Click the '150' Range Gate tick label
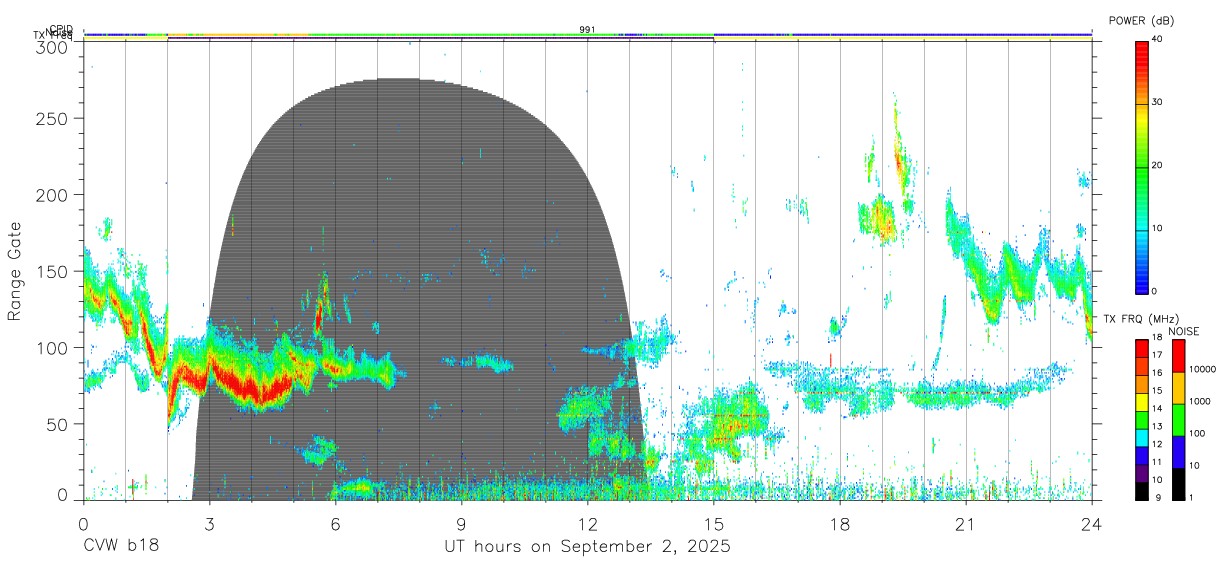Viewport: 1228px width, 567px height. (x=52, y=271)
